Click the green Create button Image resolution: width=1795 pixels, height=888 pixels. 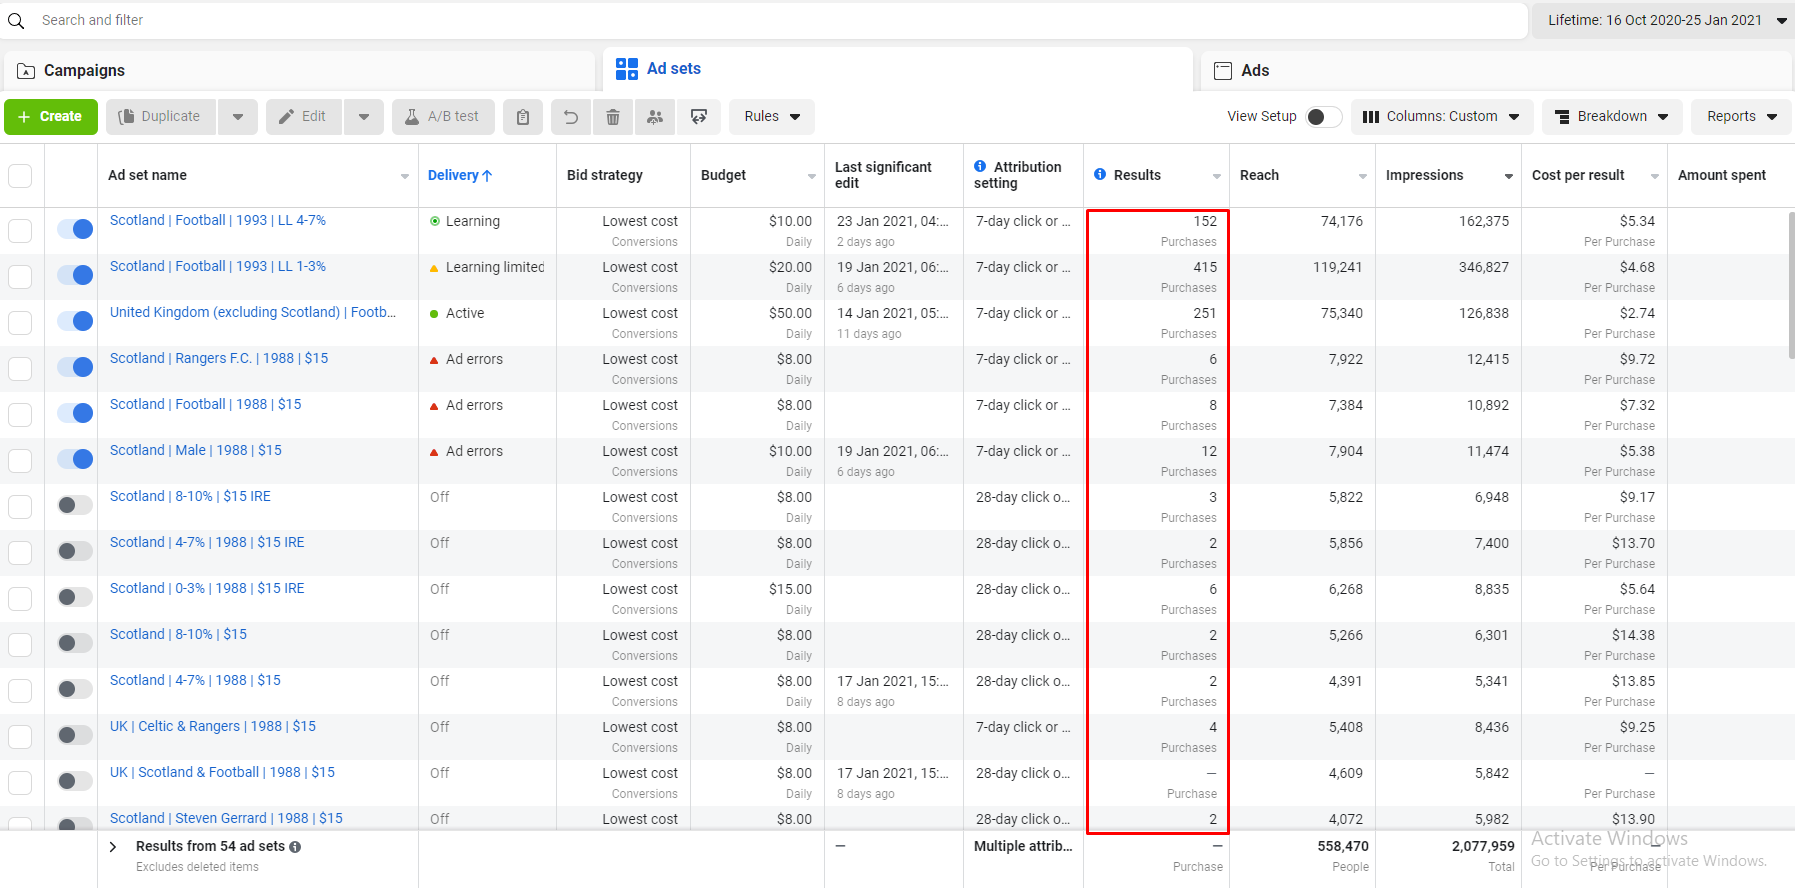click(x=51, y=117)
